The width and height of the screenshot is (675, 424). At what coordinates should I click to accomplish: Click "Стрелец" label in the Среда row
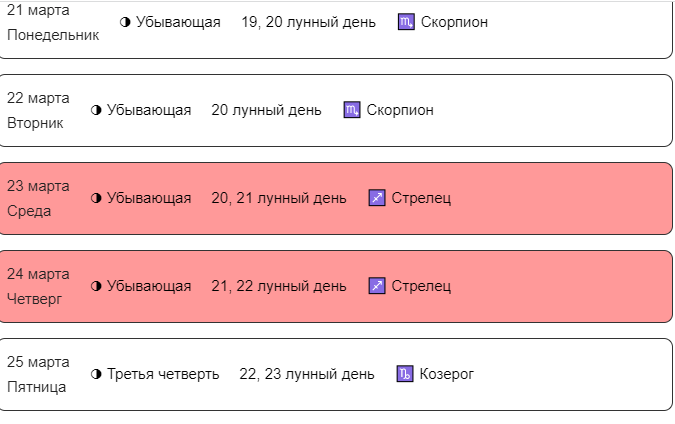click(x=421, y=198)
